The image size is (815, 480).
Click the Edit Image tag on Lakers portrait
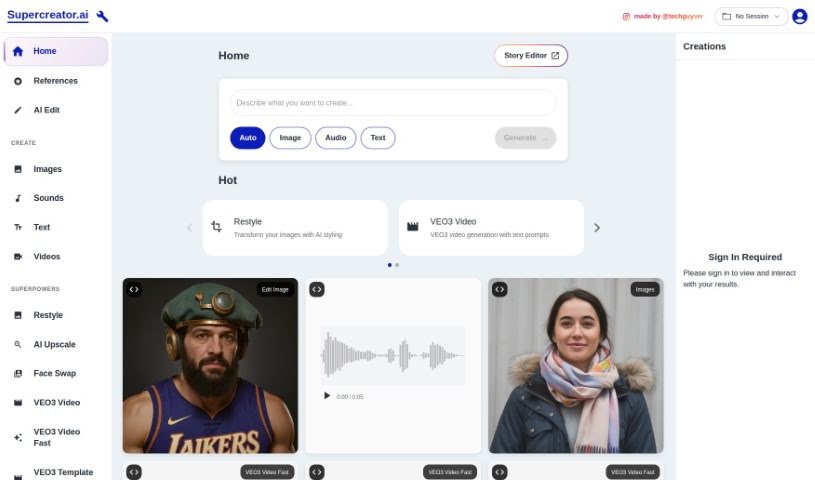275,290
